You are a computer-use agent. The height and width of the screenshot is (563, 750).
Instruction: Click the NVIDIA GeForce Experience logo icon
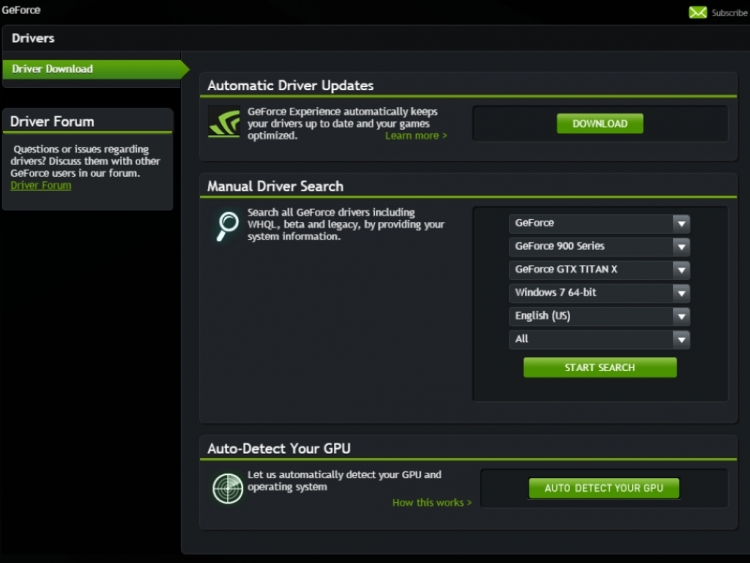pyautogui.click(x=224, y=123)
